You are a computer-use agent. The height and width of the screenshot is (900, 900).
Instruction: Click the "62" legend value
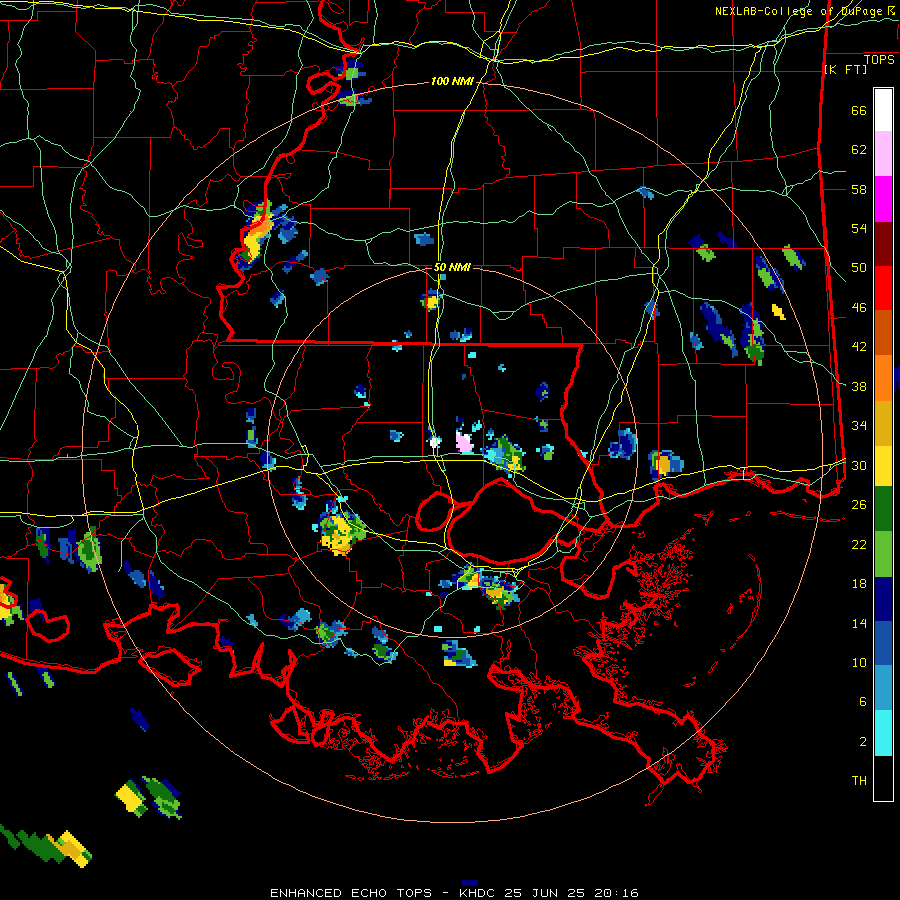click(859, 150)
